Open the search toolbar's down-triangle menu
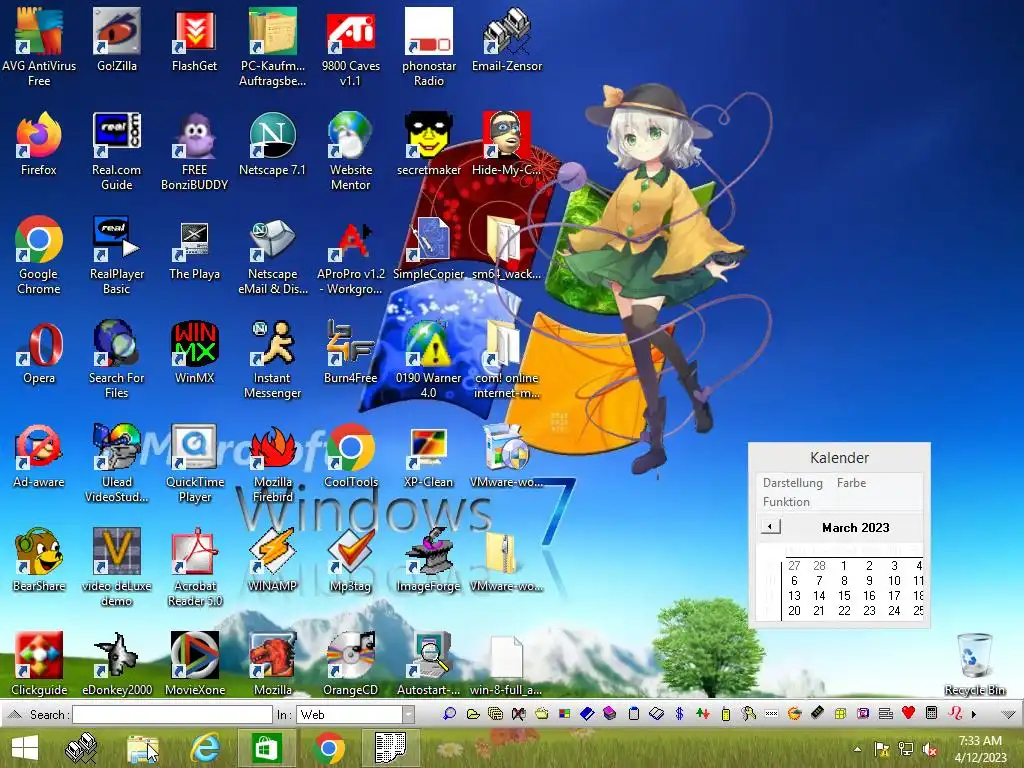Image resolution: width=1024 pixels, height=768 pixels. click(1008, 714)
